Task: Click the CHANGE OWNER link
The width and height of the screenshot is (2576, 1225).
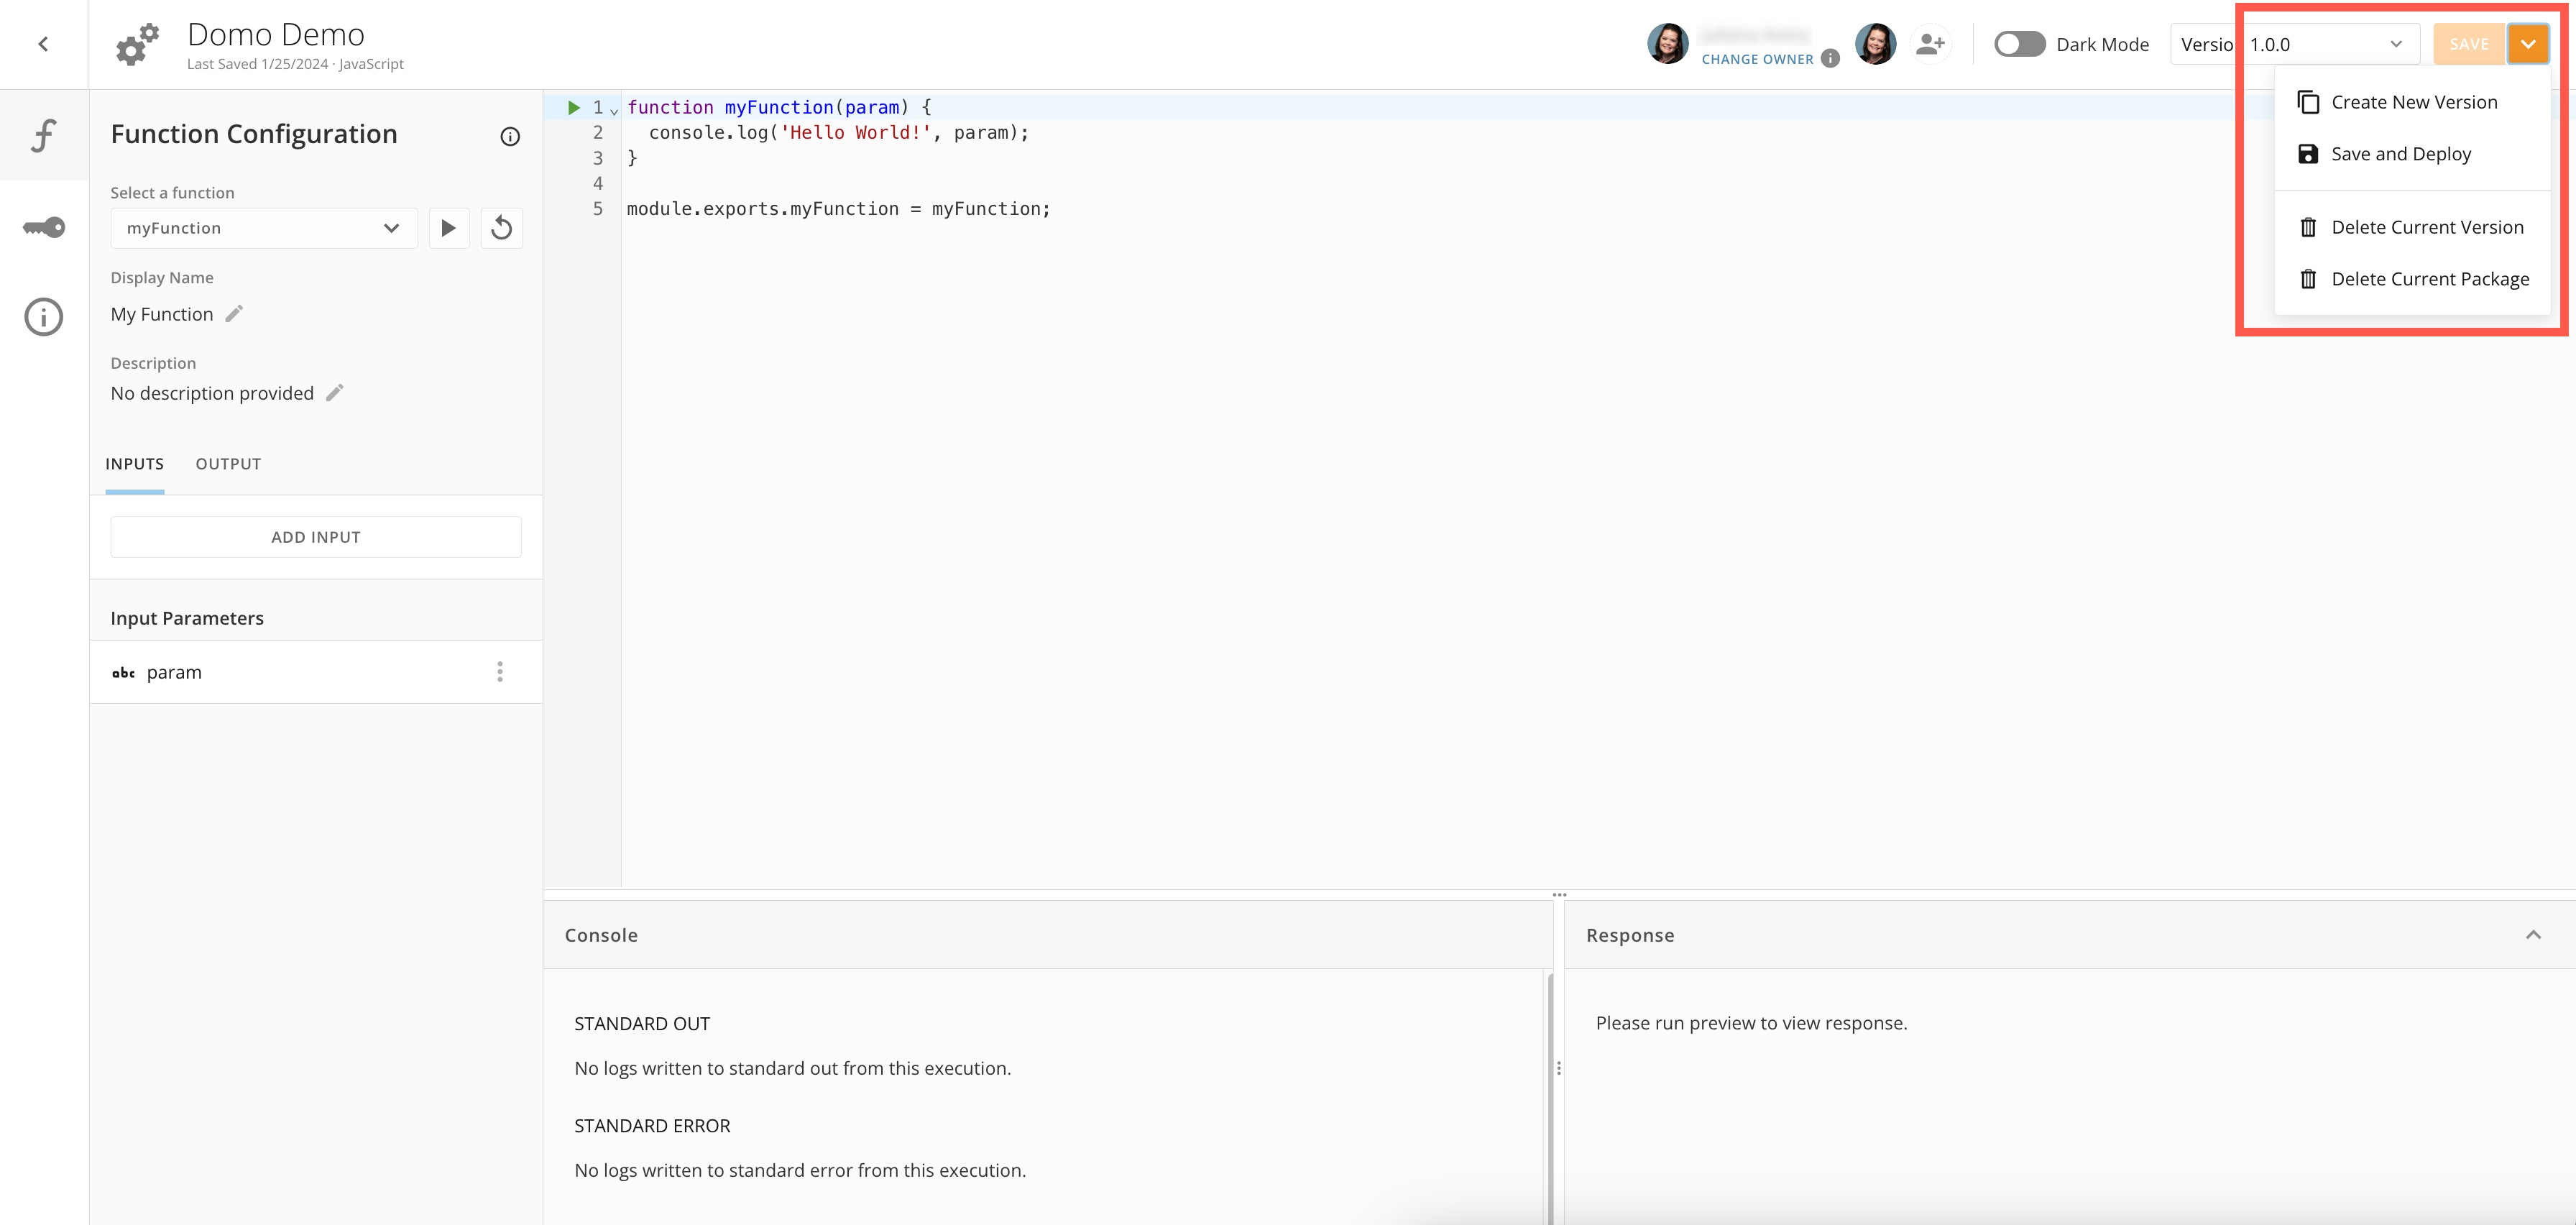Action: pos(1758,59)
